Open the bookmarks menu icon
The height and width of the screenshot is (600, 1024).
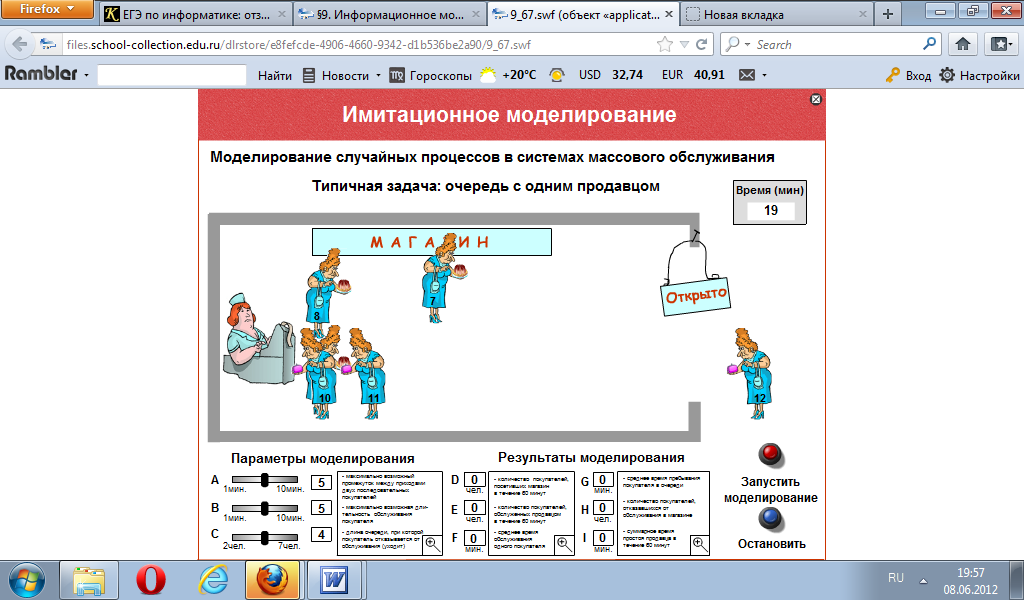pyautogui.click(x=1002, y=44)
